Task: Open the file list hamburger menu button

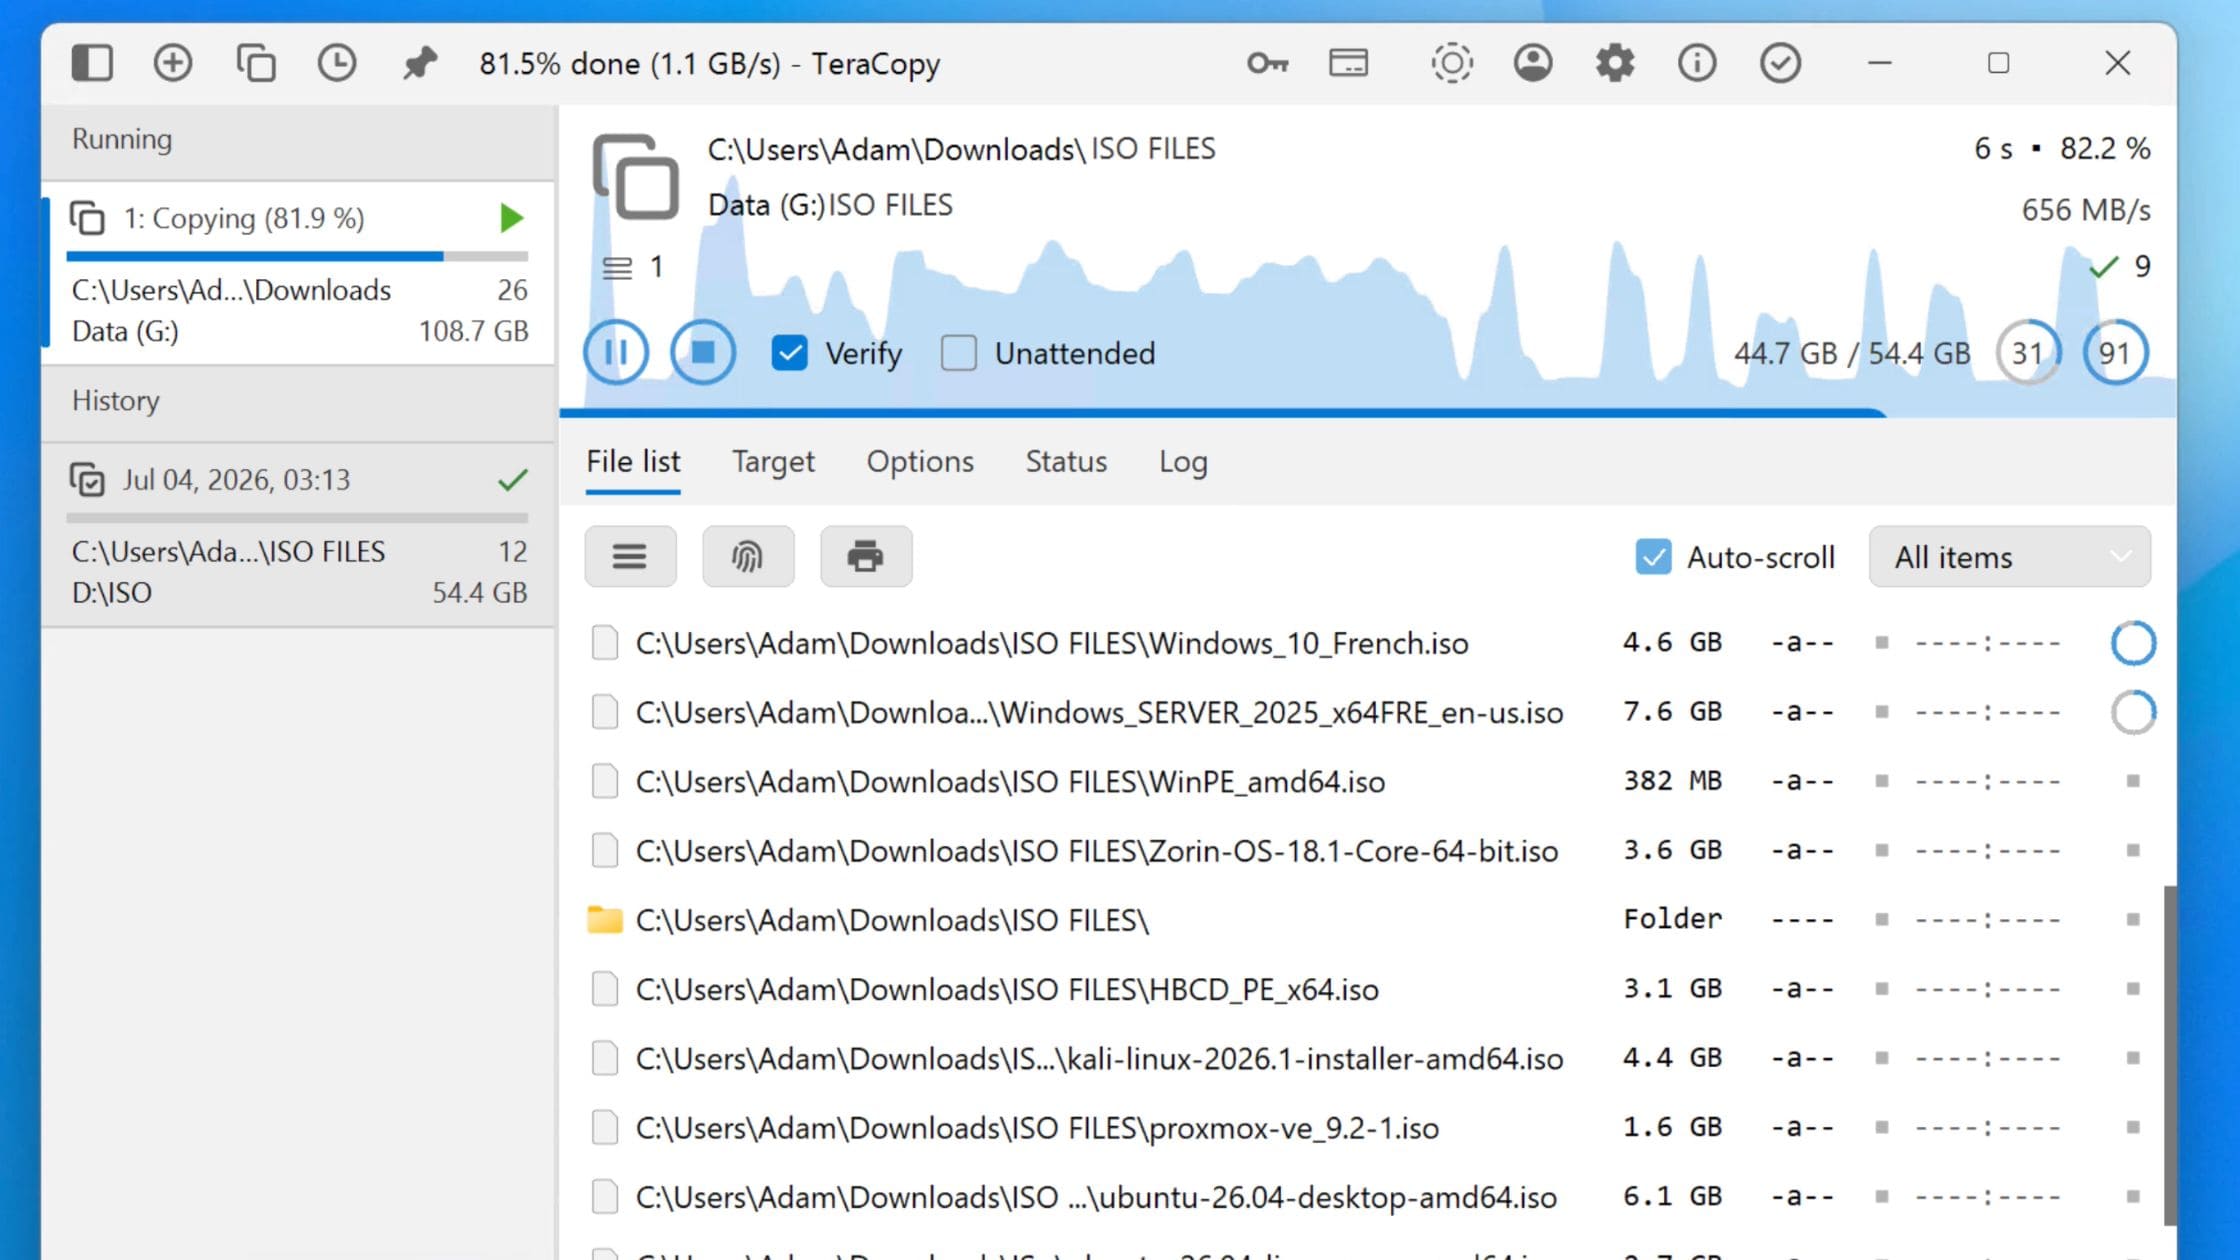Action: point(630,556)
